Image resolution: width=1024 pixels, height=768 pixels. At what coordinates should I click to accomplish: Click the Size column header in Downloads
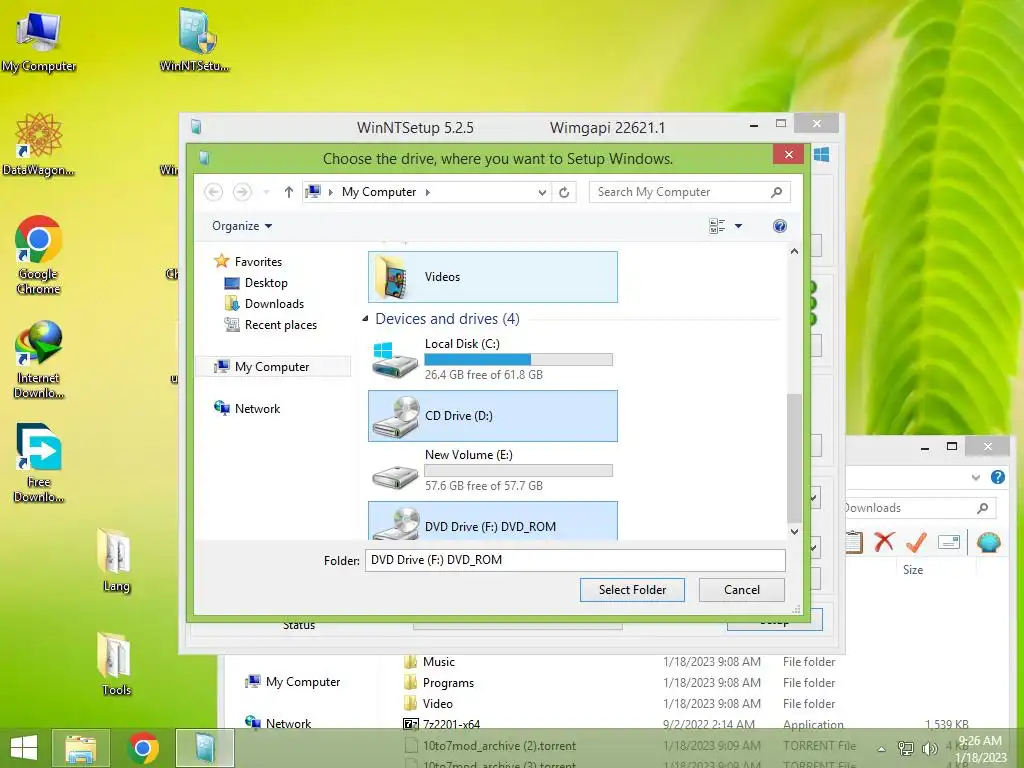(x=913, y=569)
